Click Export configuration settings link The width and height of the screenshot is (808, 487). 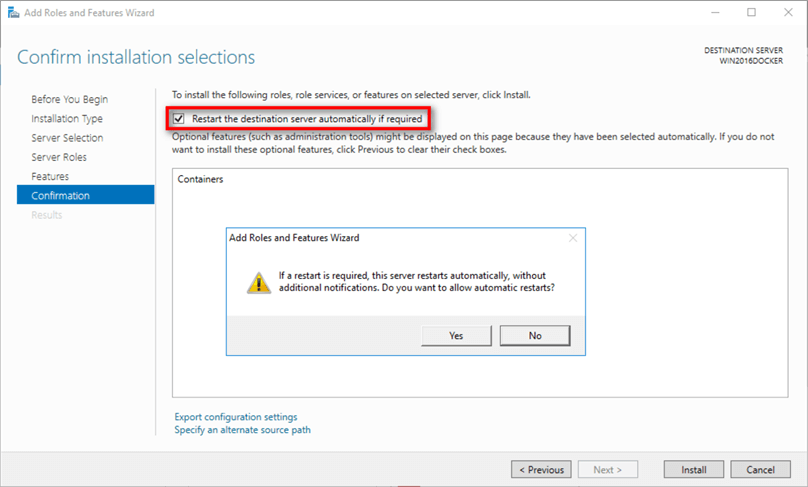(235, 417)
